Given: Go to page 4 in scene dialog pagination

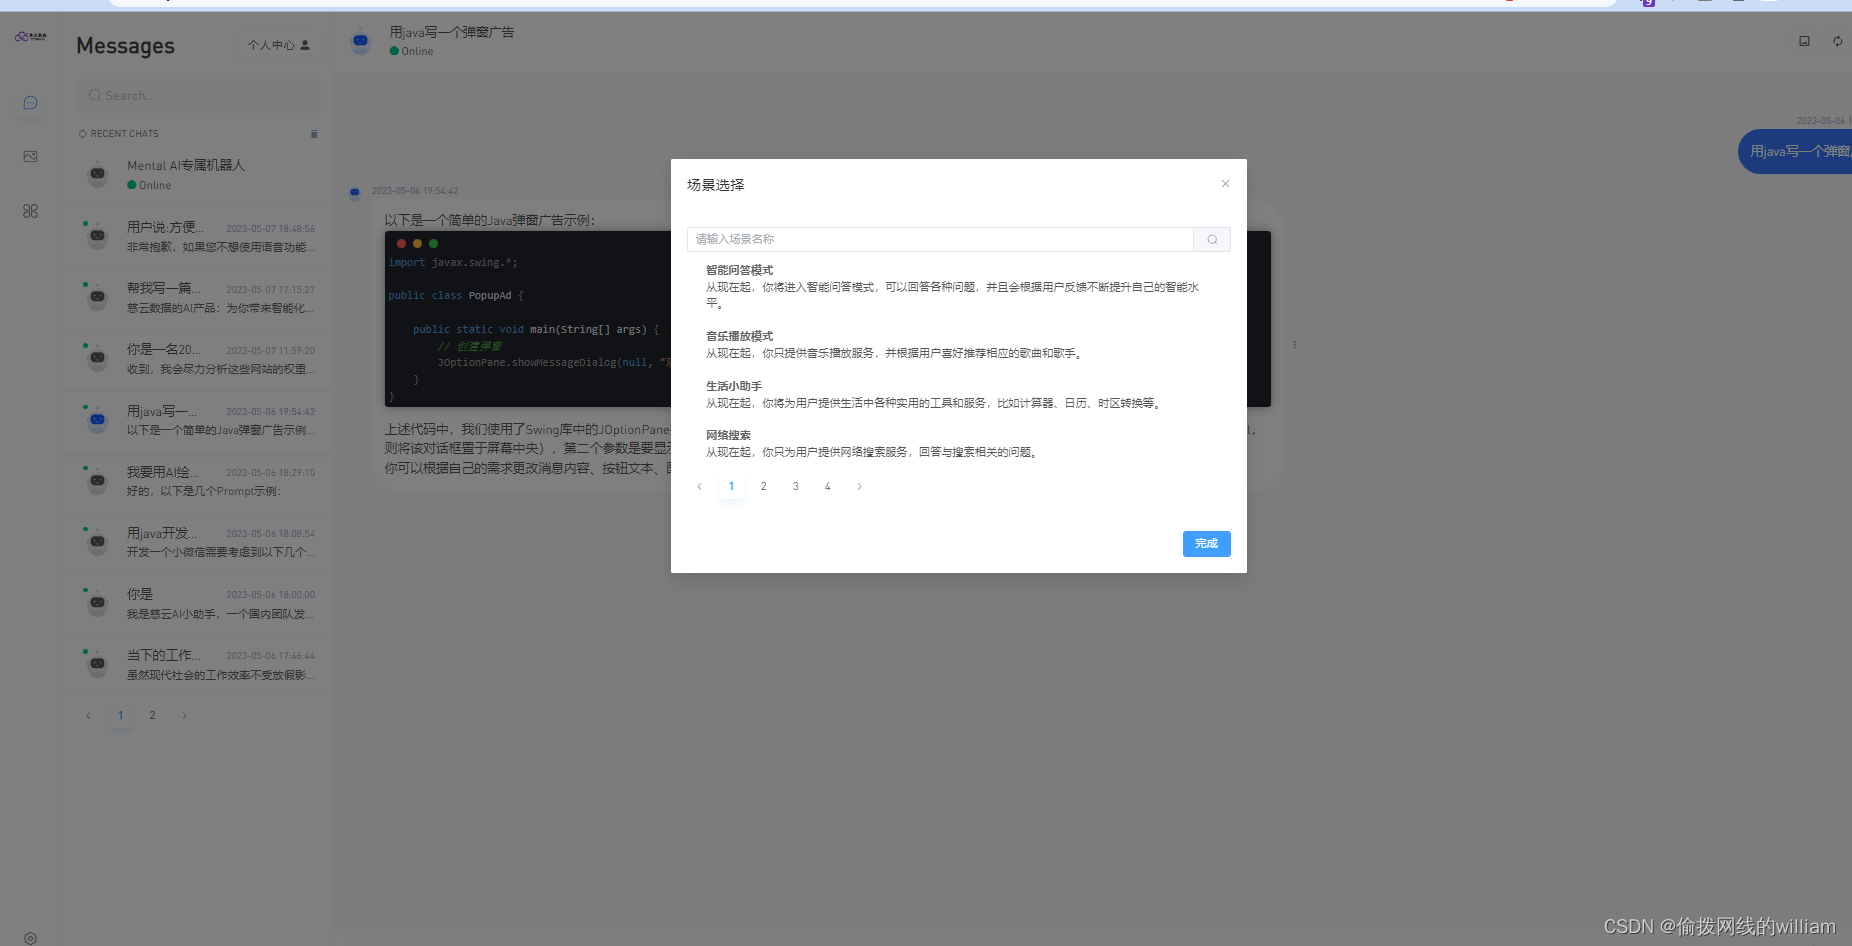Looking at the screenshot, I should [x=827, y=487].
